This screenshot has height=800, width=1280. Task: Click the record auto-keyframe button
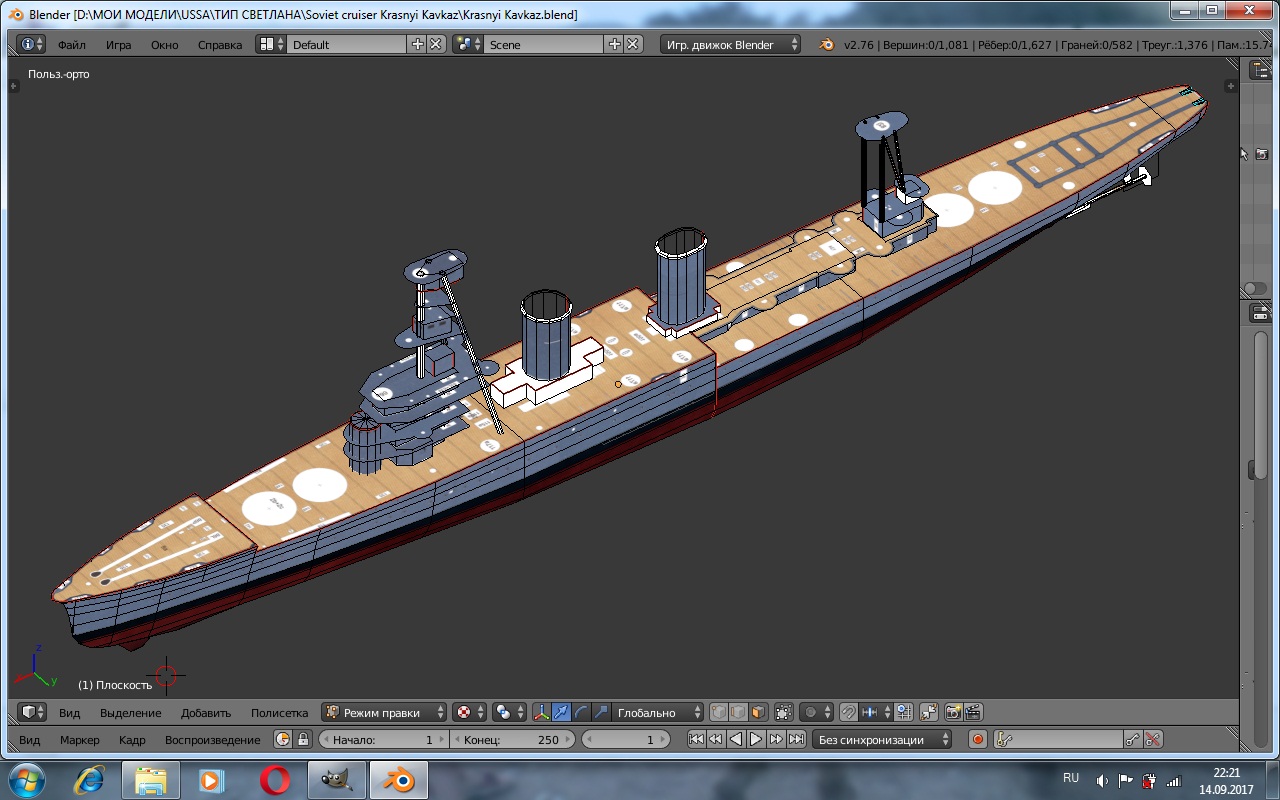(978, 740)
